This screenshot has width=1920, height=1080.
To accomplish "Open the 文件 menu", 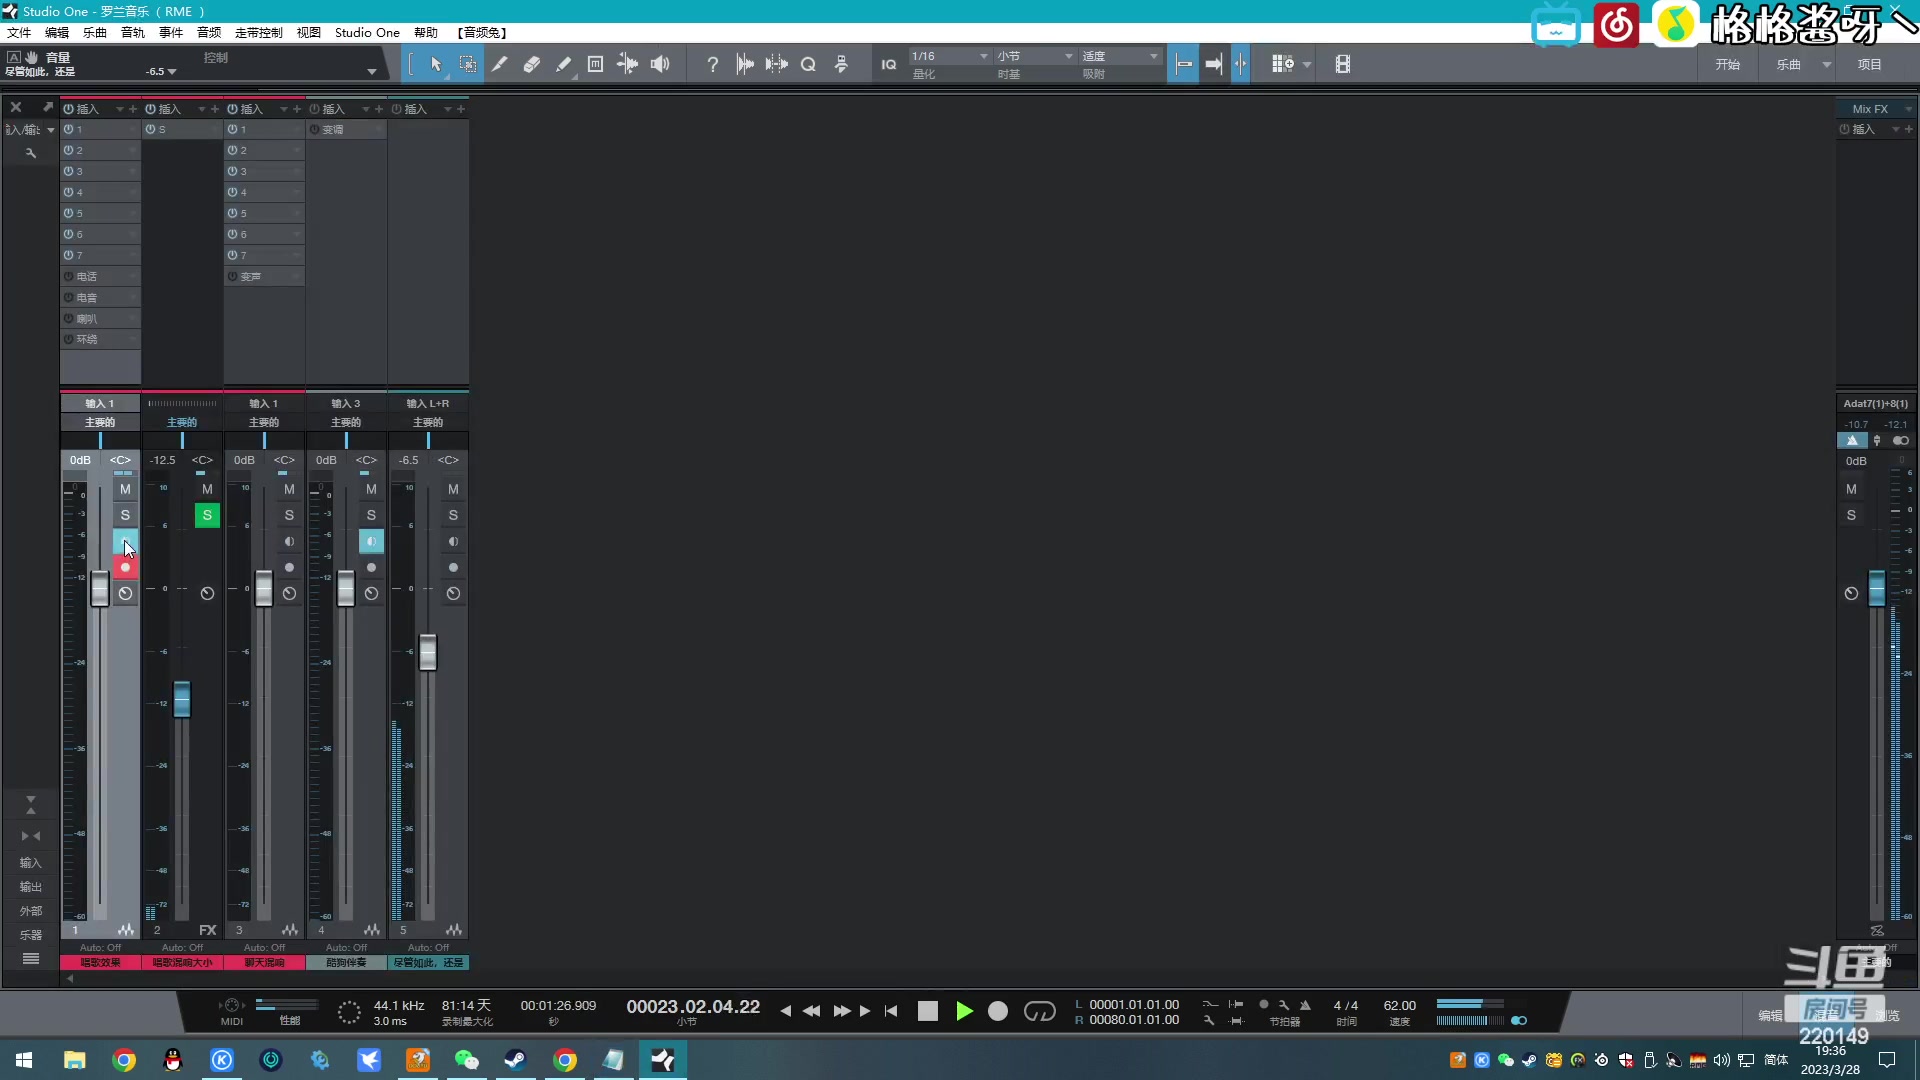I will click(19, 32).
